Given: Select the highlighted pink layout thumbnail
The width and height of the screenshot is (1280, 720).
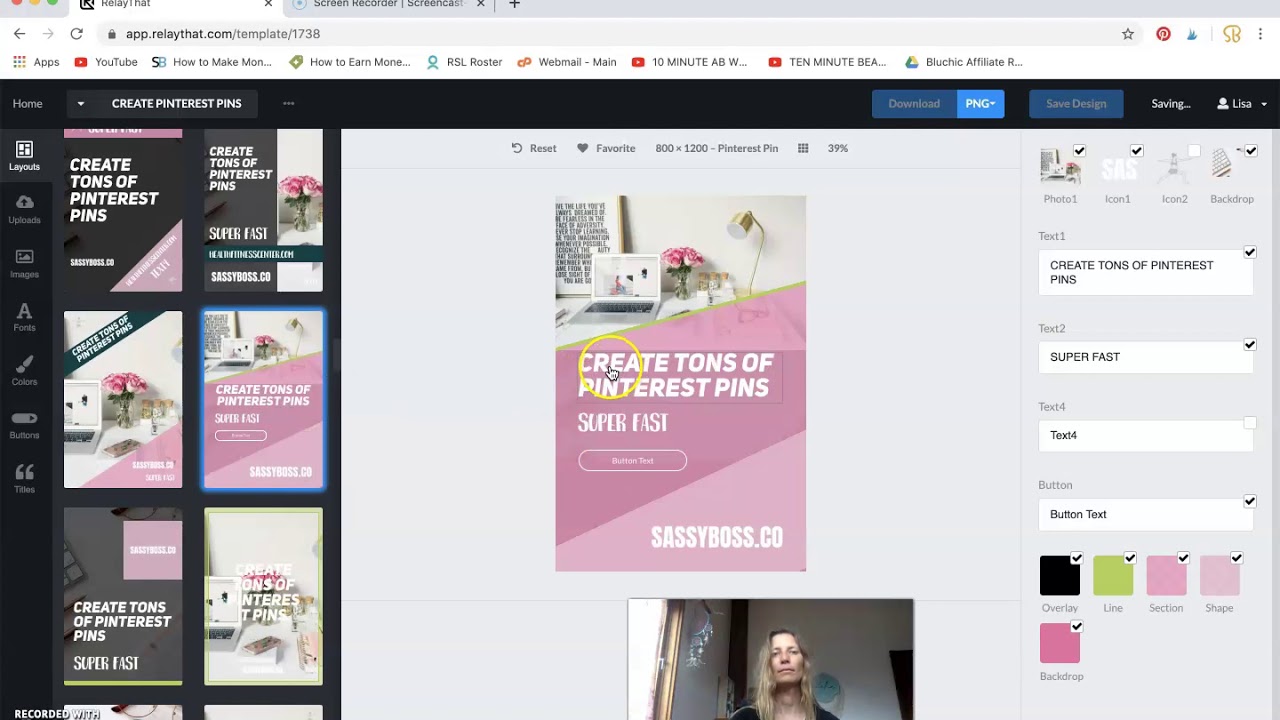Looking at the screenshot, I should pos(264,399).
